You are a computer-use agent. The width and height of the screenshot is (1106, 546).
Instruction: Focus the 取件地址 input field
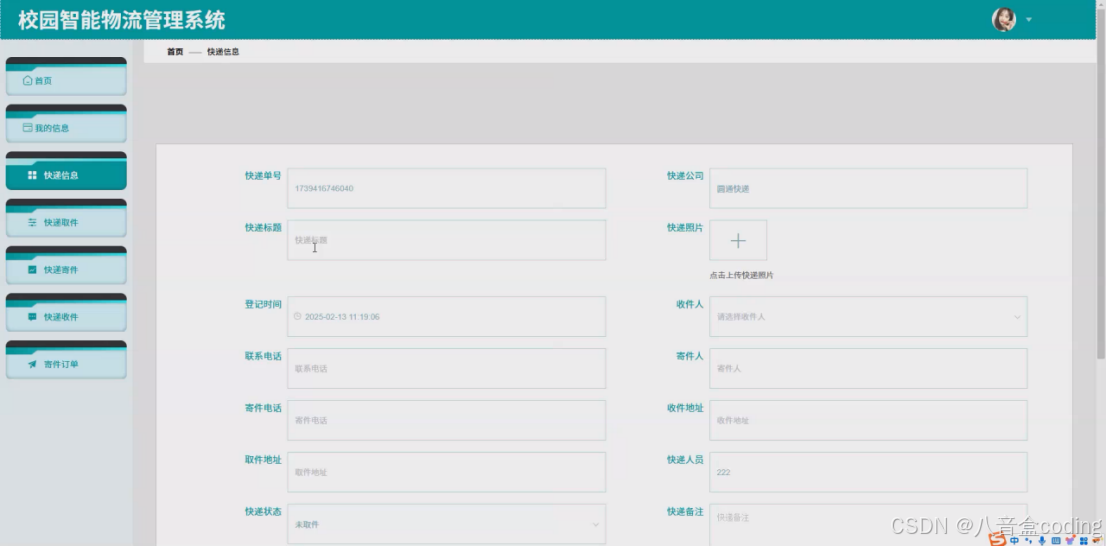[446, 472]
